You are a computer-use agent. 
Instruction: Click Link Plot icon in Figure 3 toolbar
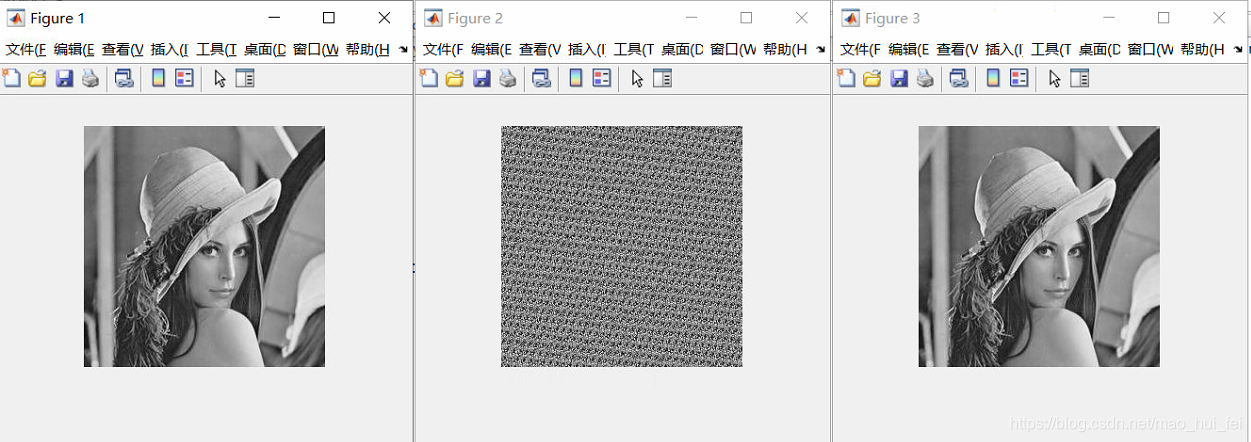tap(958, 78)
